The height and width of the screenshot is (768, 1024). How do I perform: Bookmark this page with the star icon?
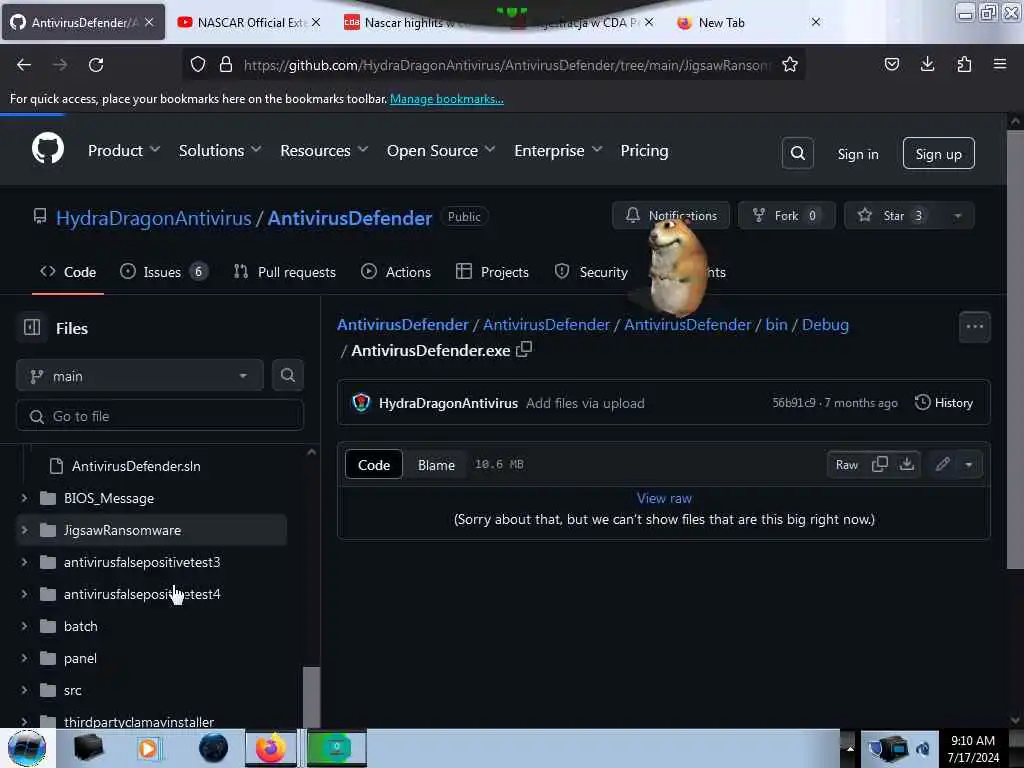[x=790, y=65]
